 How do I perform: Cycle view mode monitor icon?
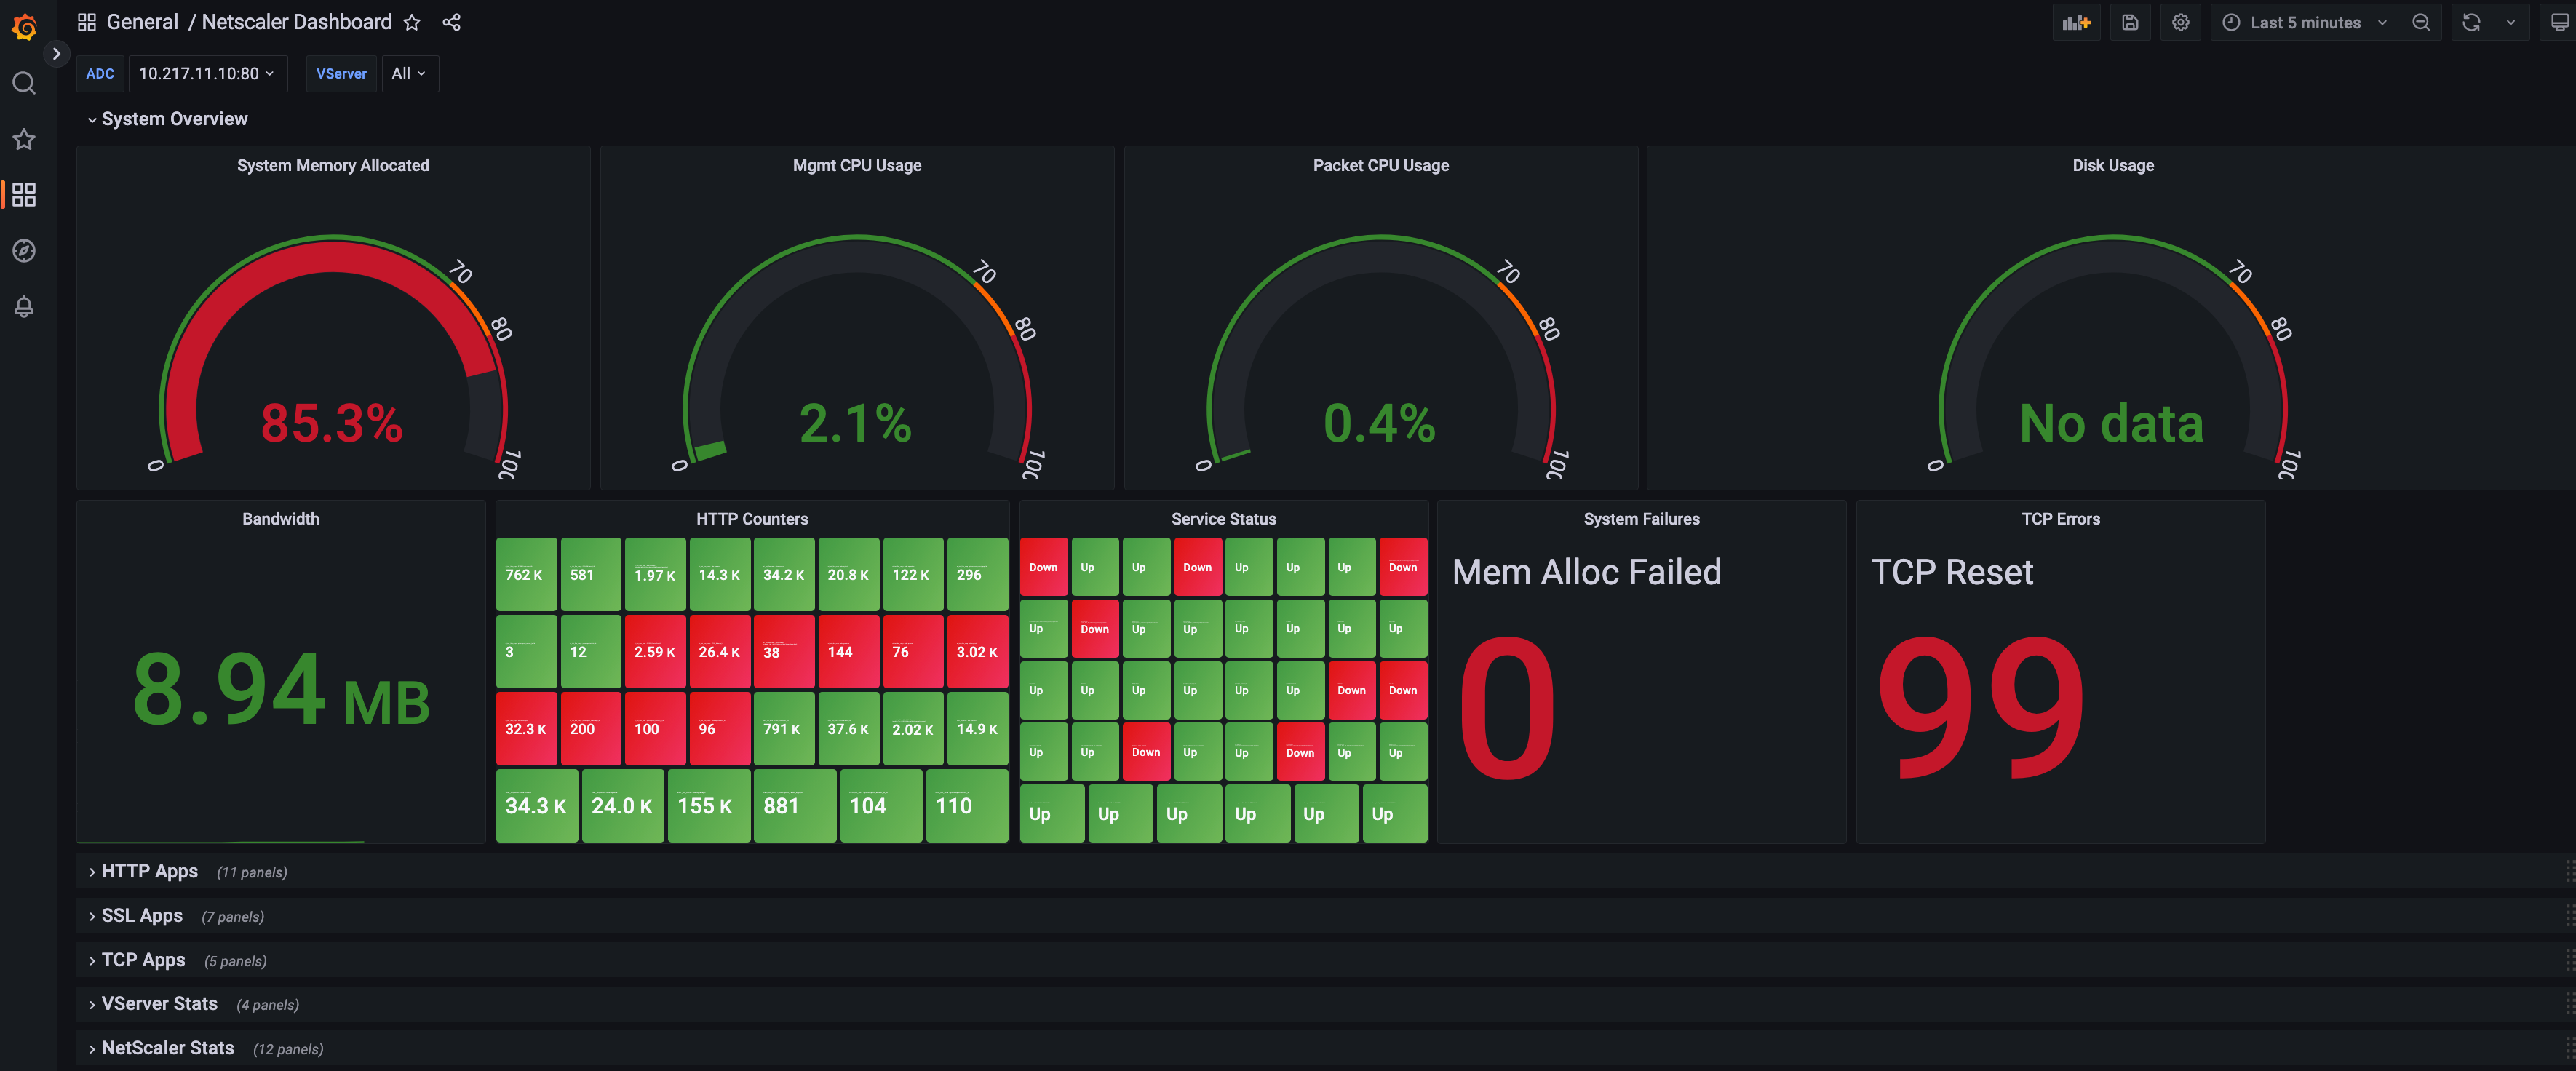tap(2559, 22)
